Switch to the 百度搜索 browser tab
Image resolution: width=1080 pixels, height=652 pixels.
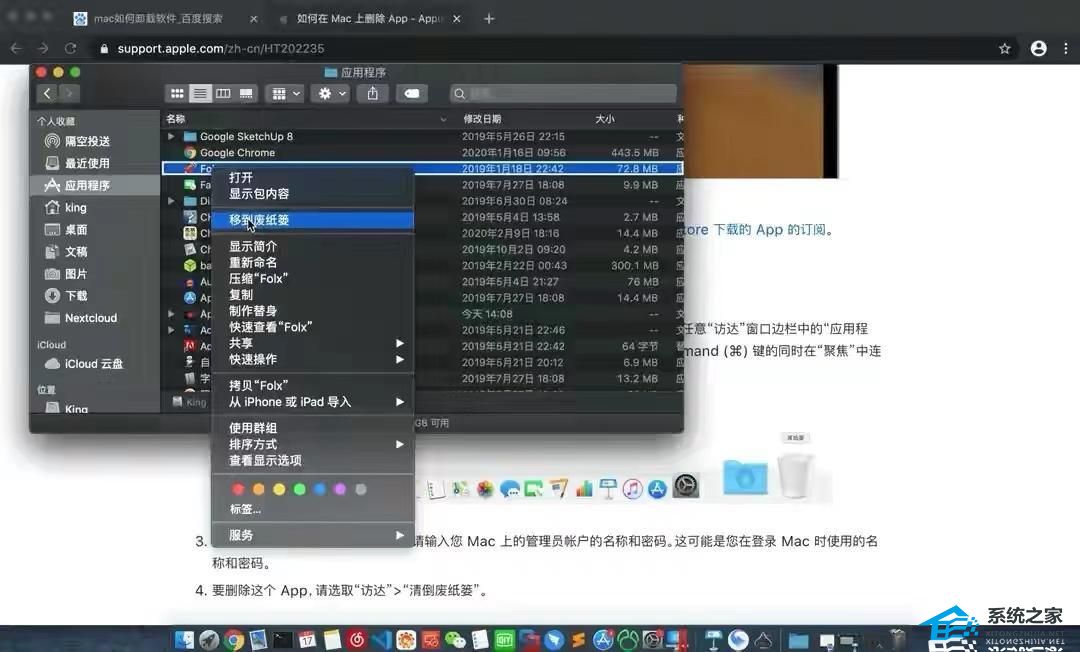(x=158, y=19)
